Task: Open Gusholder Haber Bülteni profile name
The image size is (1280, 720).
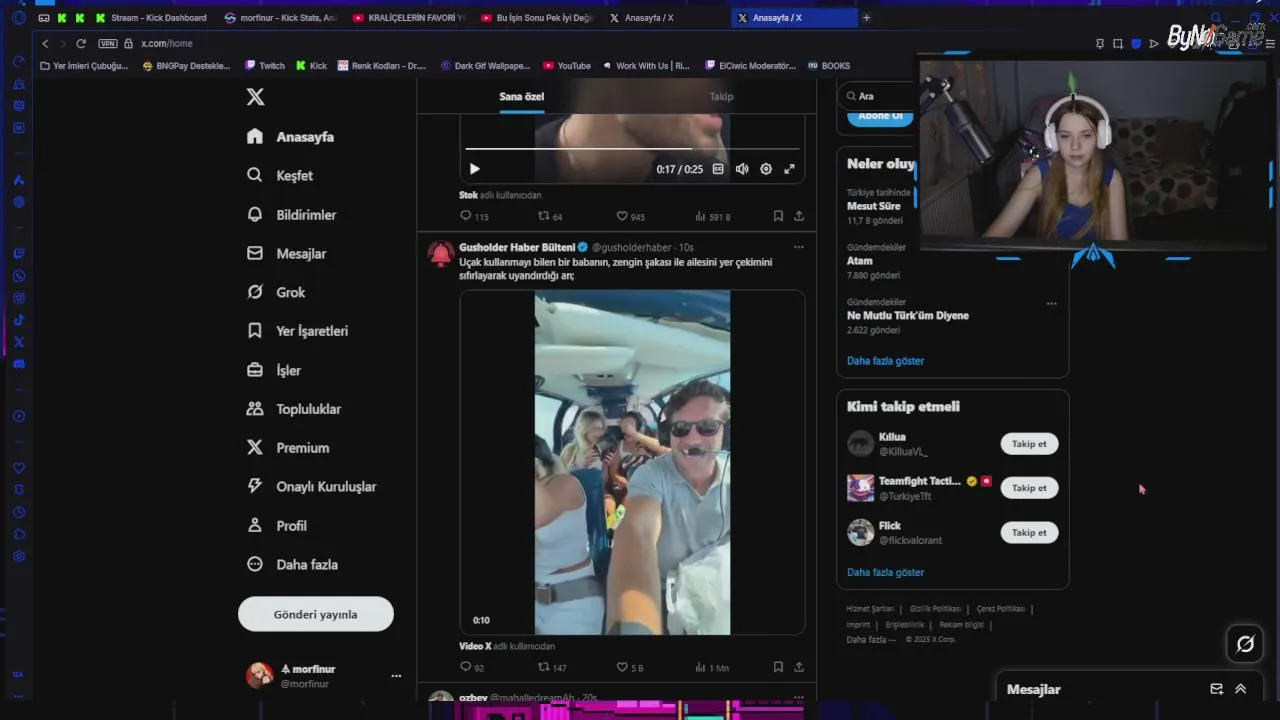Action: (517, 247)
